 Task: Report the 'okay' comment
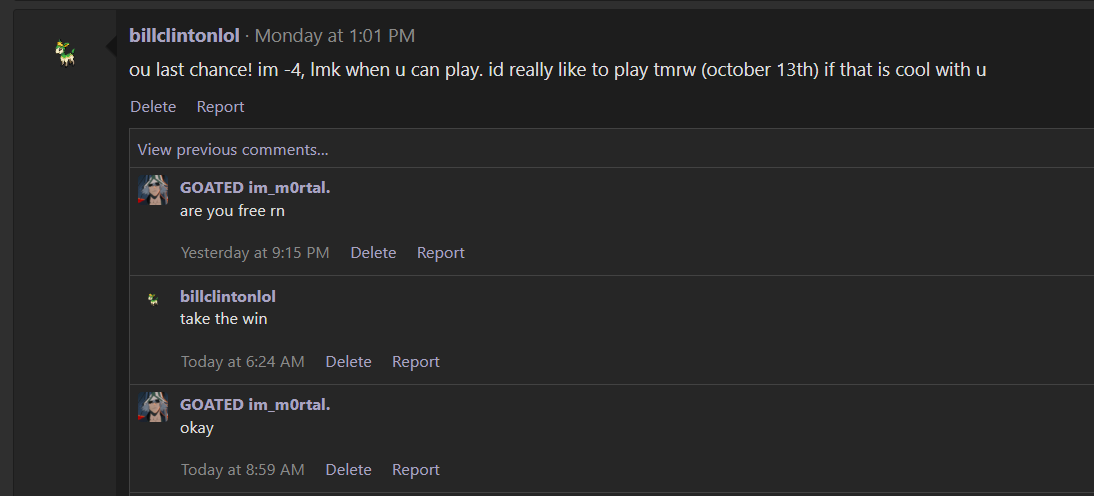coord(415,470)
